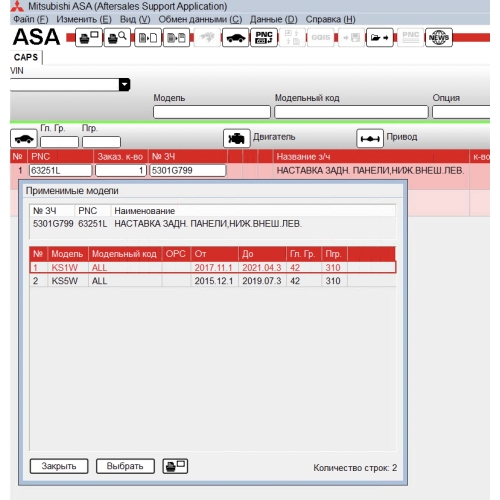Click the print search toolbar icon
This screenshot has height=500, width=500.
117,37
